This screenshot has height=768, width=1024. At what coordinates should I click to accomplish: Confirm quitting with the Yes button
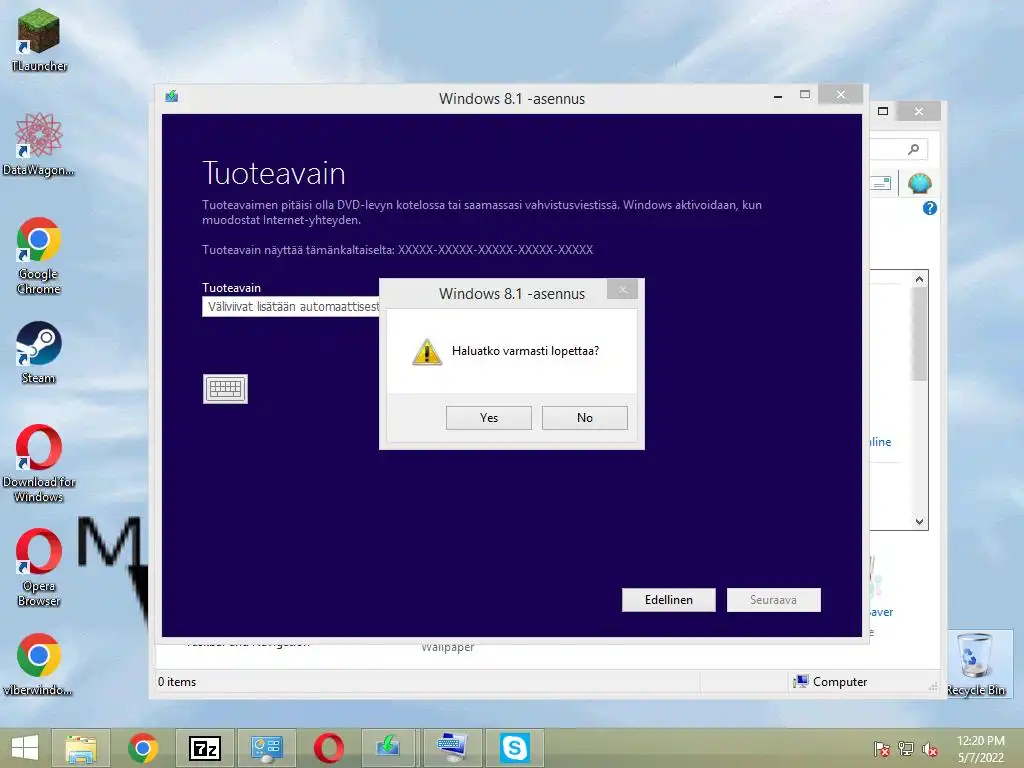pyautogui.click(x=488, y=418)
